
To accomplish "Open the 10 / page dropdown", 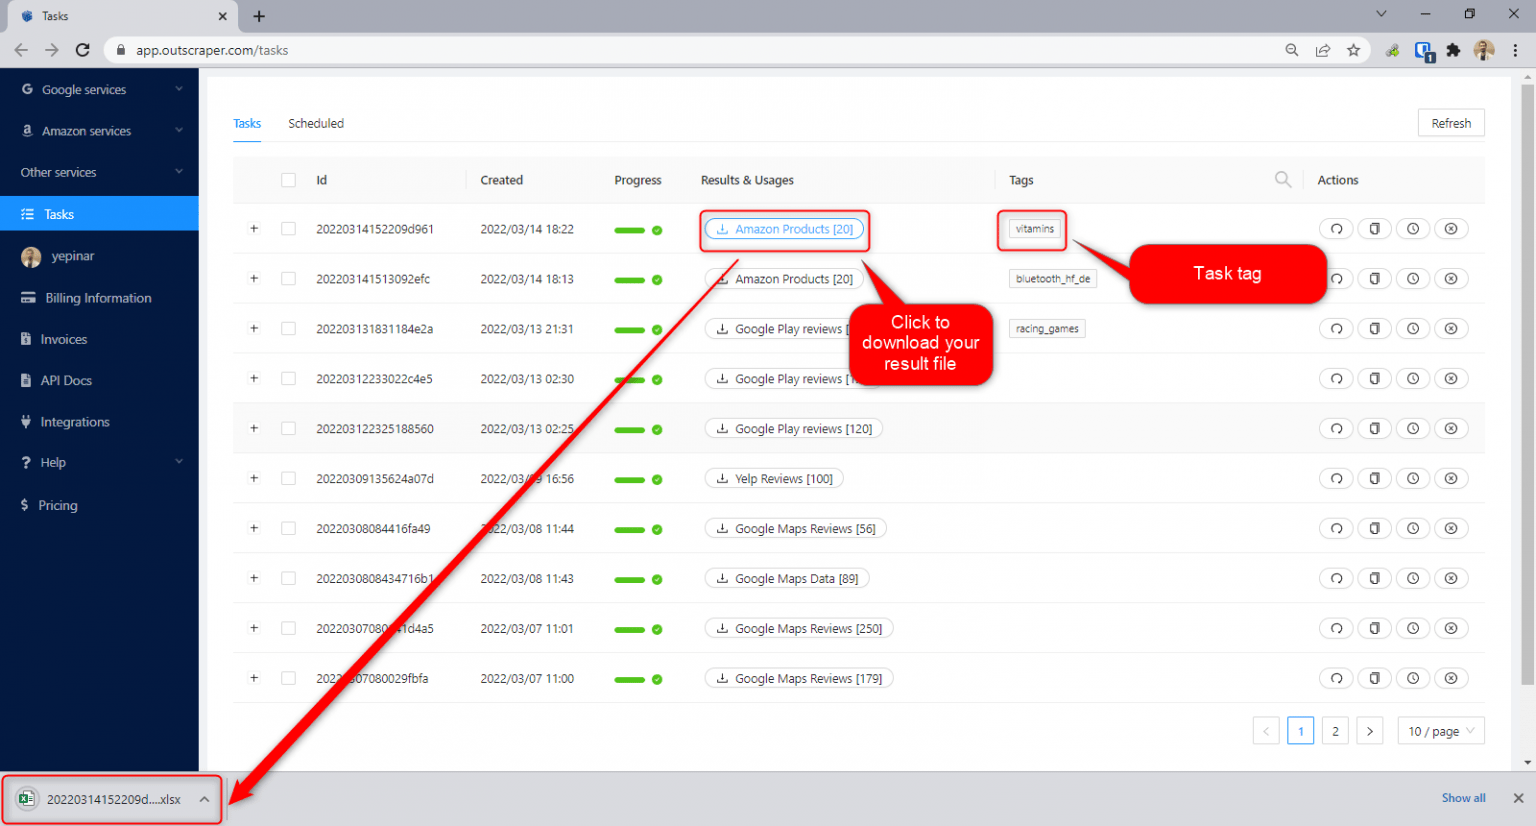I will (x=1440, y=730).
